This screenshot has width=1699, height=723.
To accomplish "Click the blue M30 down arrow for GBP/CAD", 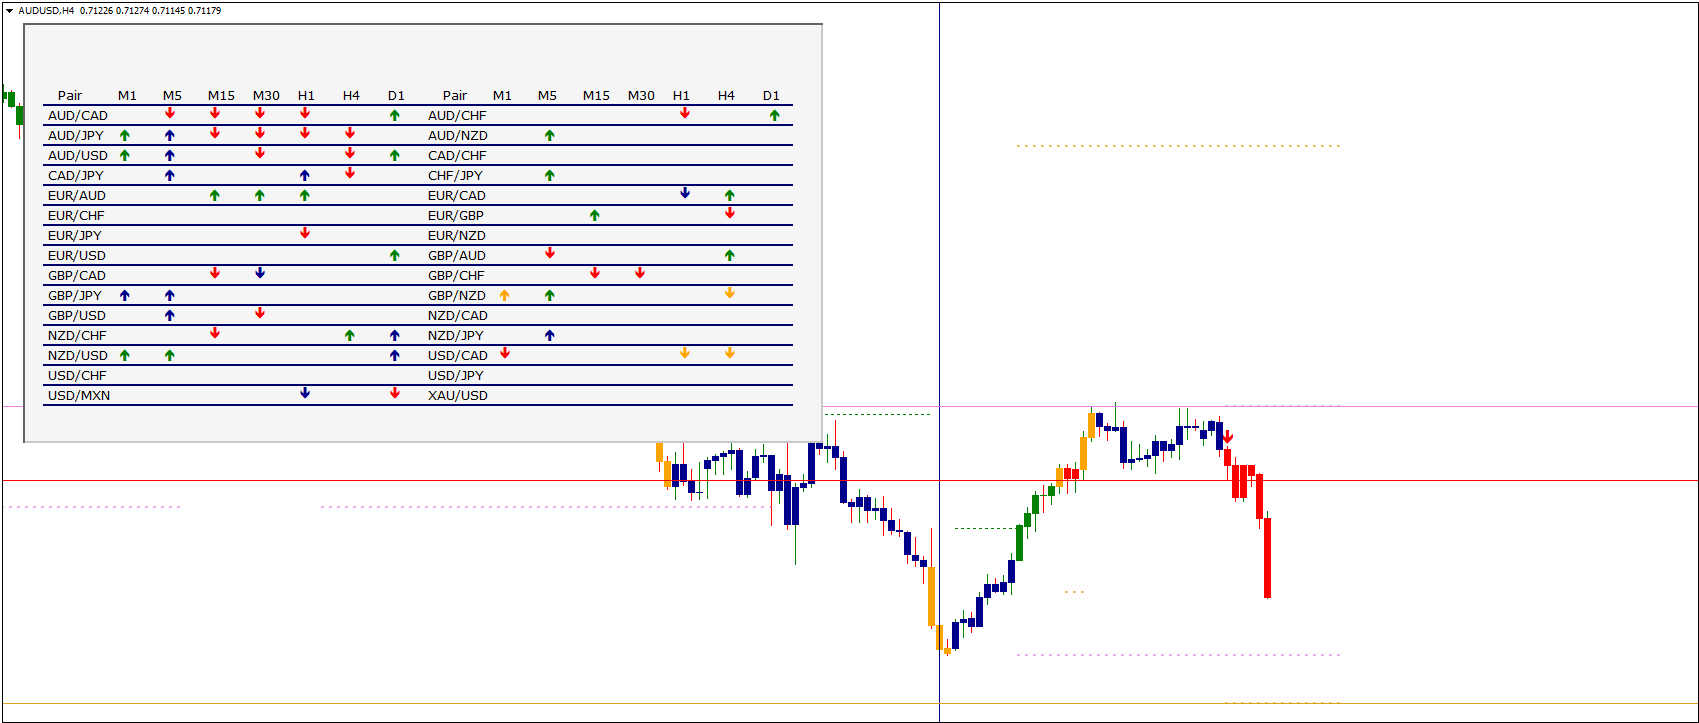I will coord(260,273).
